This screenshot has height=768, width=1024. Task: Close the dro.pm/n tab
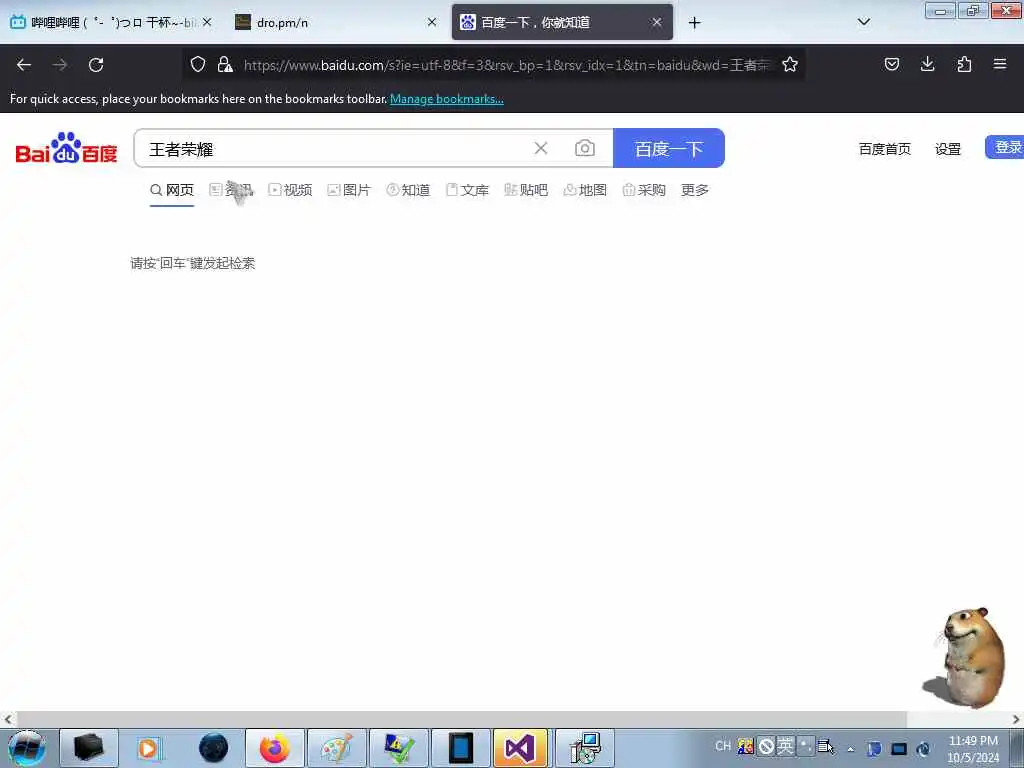432,22
